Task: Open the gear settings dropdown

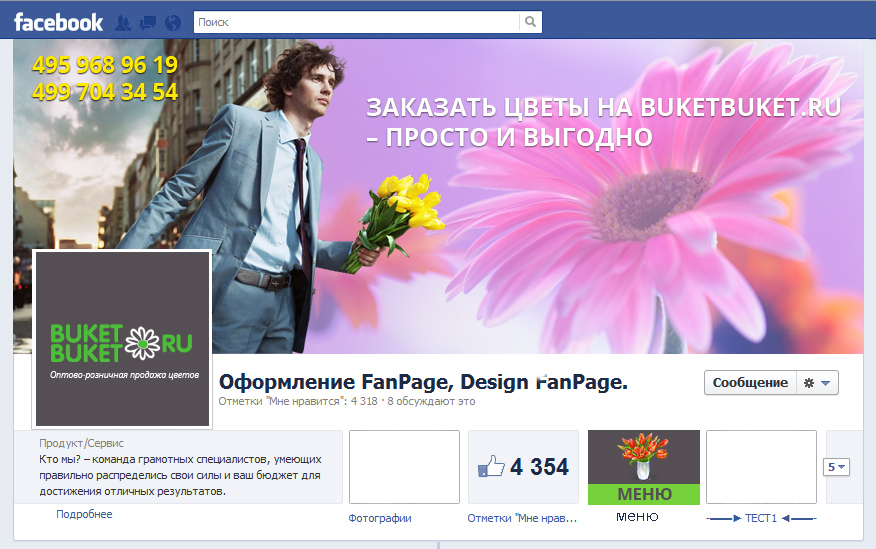Action: [x=817, y=383]
